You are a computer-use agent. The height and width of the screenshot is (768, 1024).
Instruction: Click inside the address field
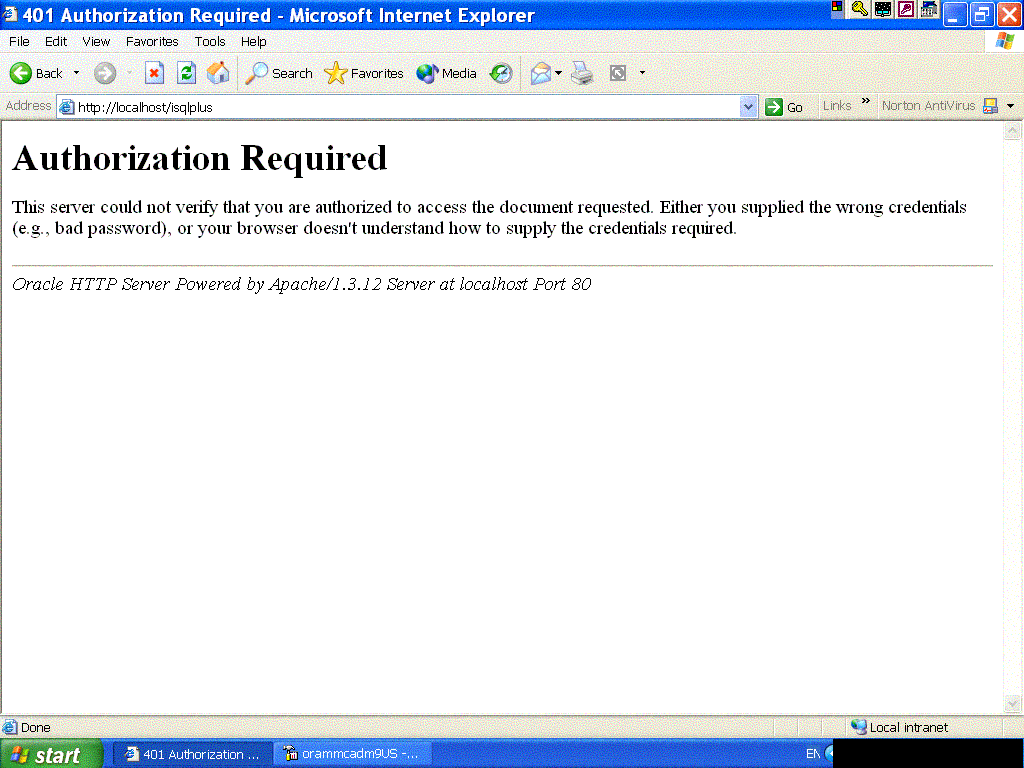[x=408, y=107]
